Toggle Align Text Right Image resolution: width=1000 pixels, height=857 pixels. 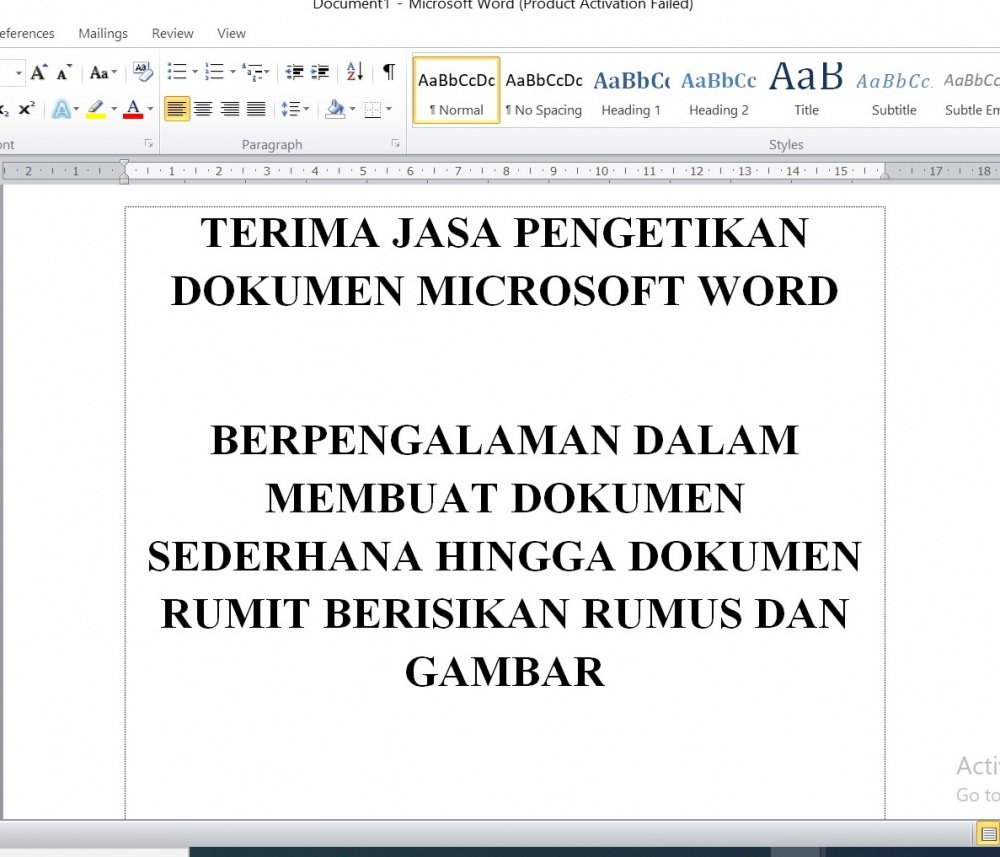230,109
